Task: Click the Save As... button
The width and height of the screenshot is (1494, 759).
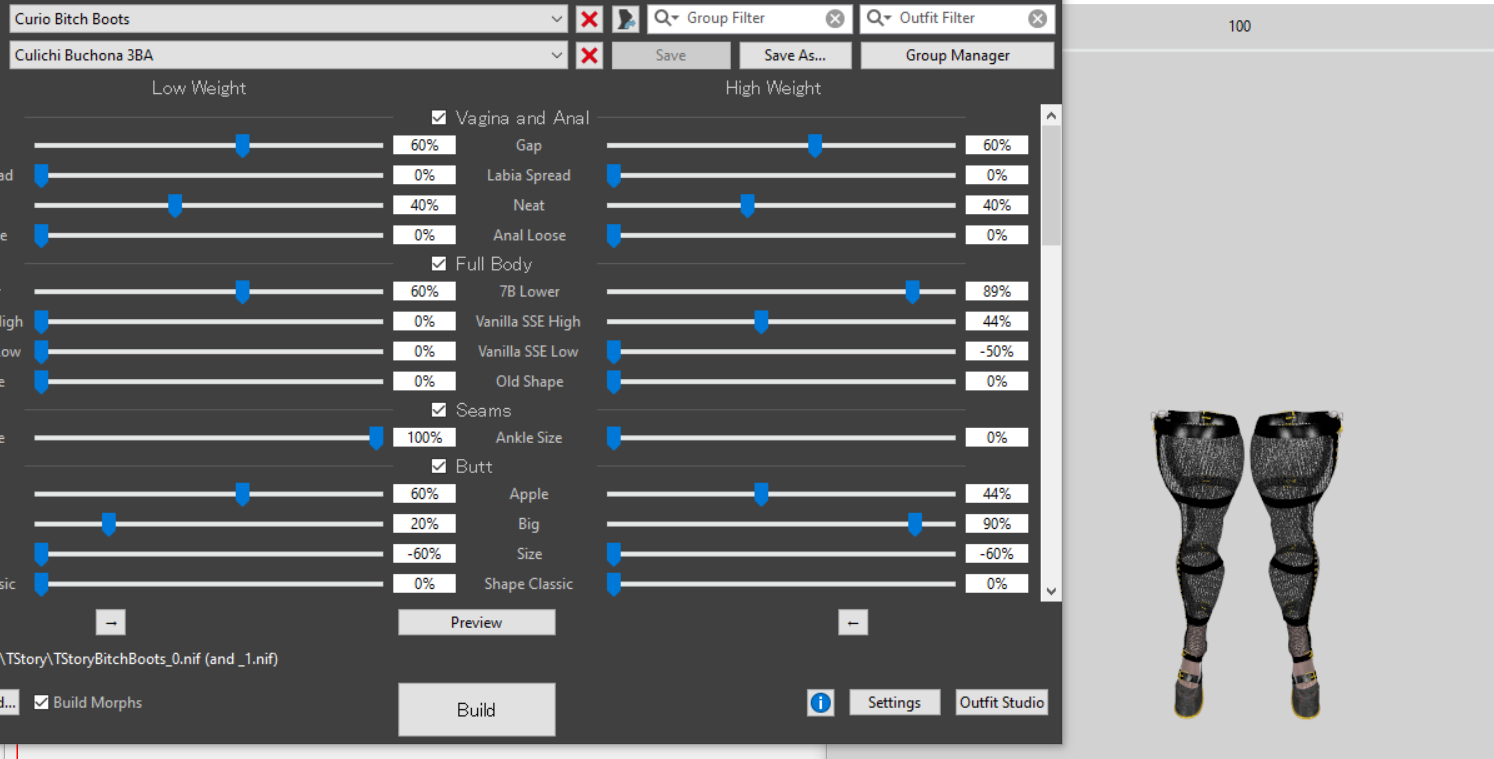Action: click(x=795, y=55)
